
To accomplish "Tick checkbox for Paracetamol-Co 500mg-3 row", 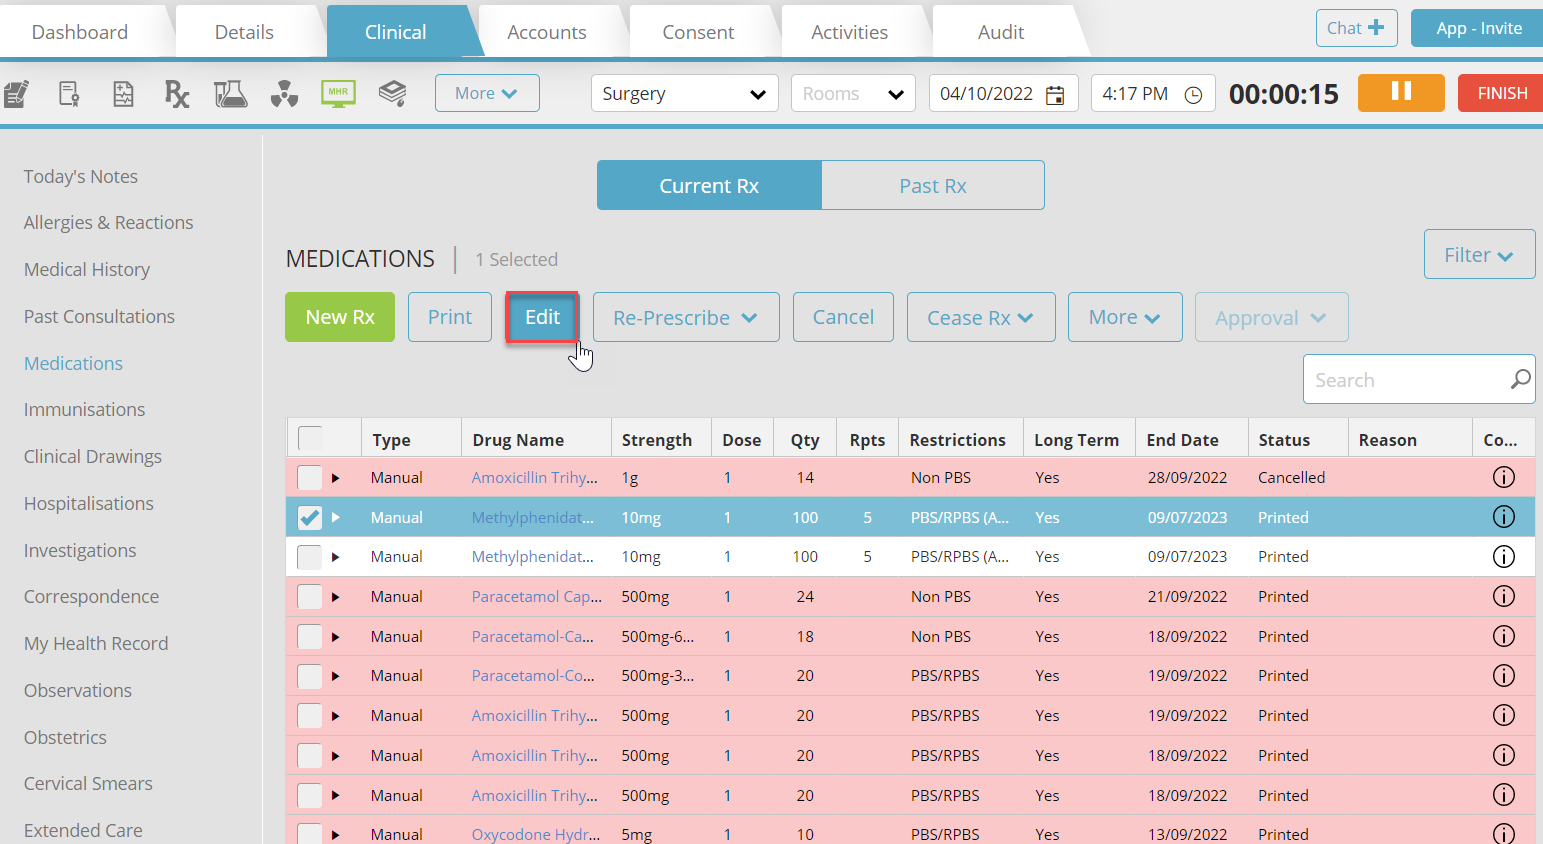I will coord(310,676).
